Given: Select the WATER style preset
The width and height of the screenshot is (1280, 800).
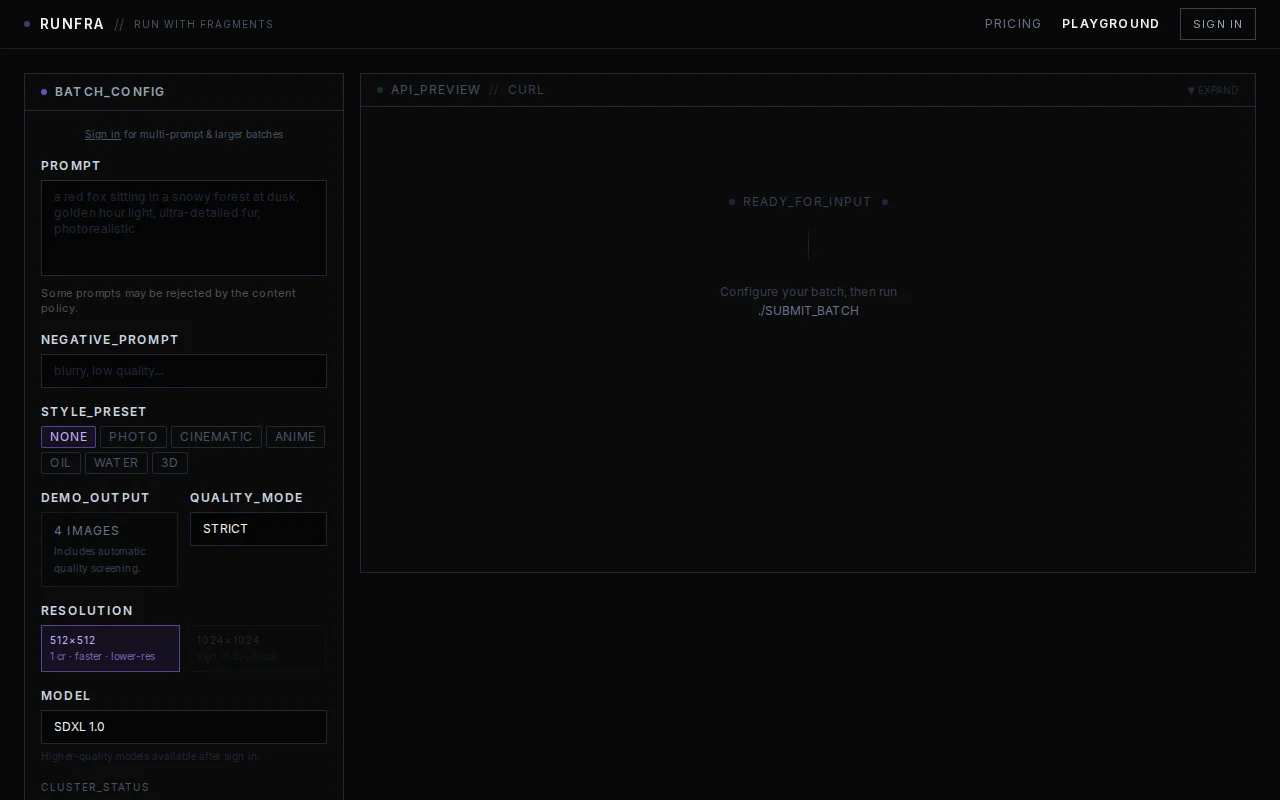Looking at the screenshot, I should (116, 463).
